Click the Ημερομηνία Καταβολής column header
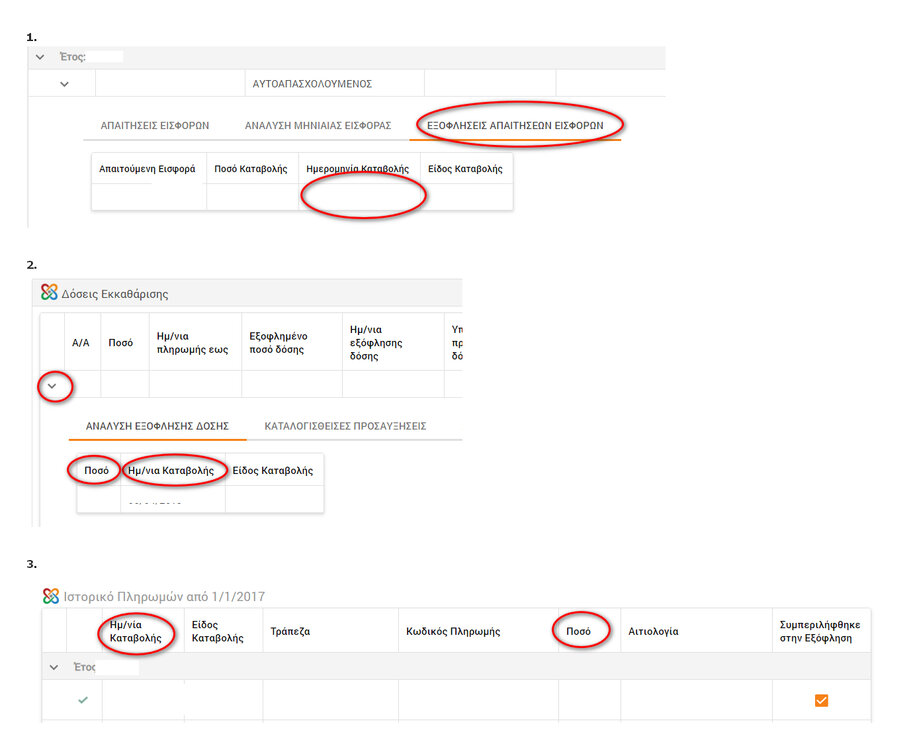911x750 pixels. (x=359, y=169)
